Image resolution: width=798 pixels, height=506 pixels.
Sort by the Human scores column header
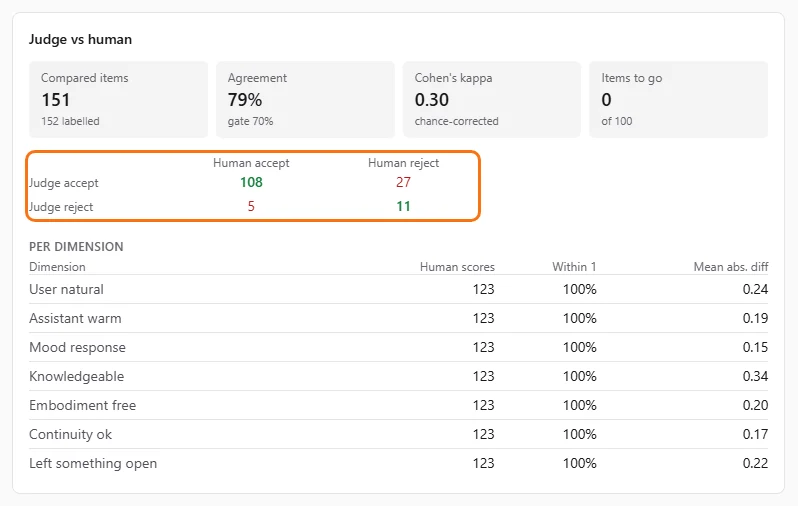pyautogui.click(x=457, y=267)
